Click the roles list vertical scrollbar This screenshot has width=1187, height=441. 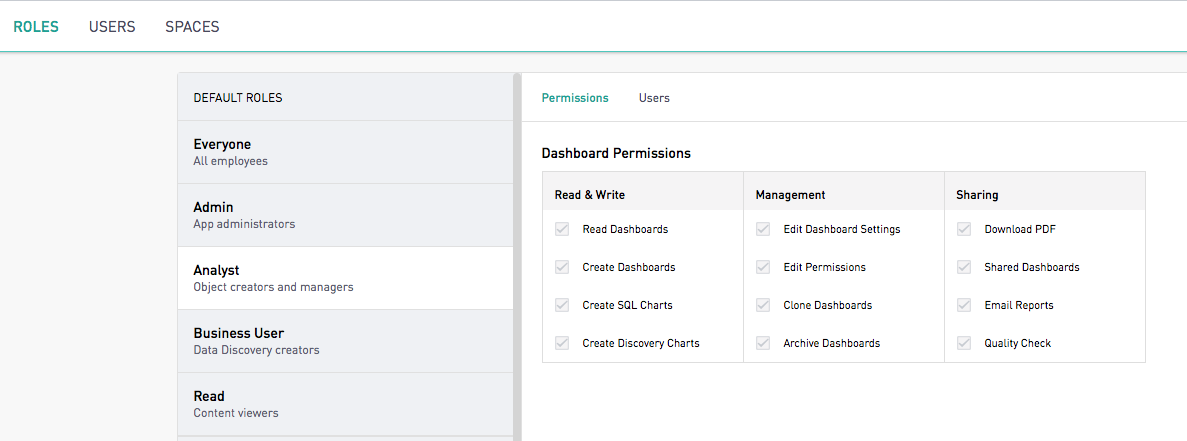[x=517, y=257]
